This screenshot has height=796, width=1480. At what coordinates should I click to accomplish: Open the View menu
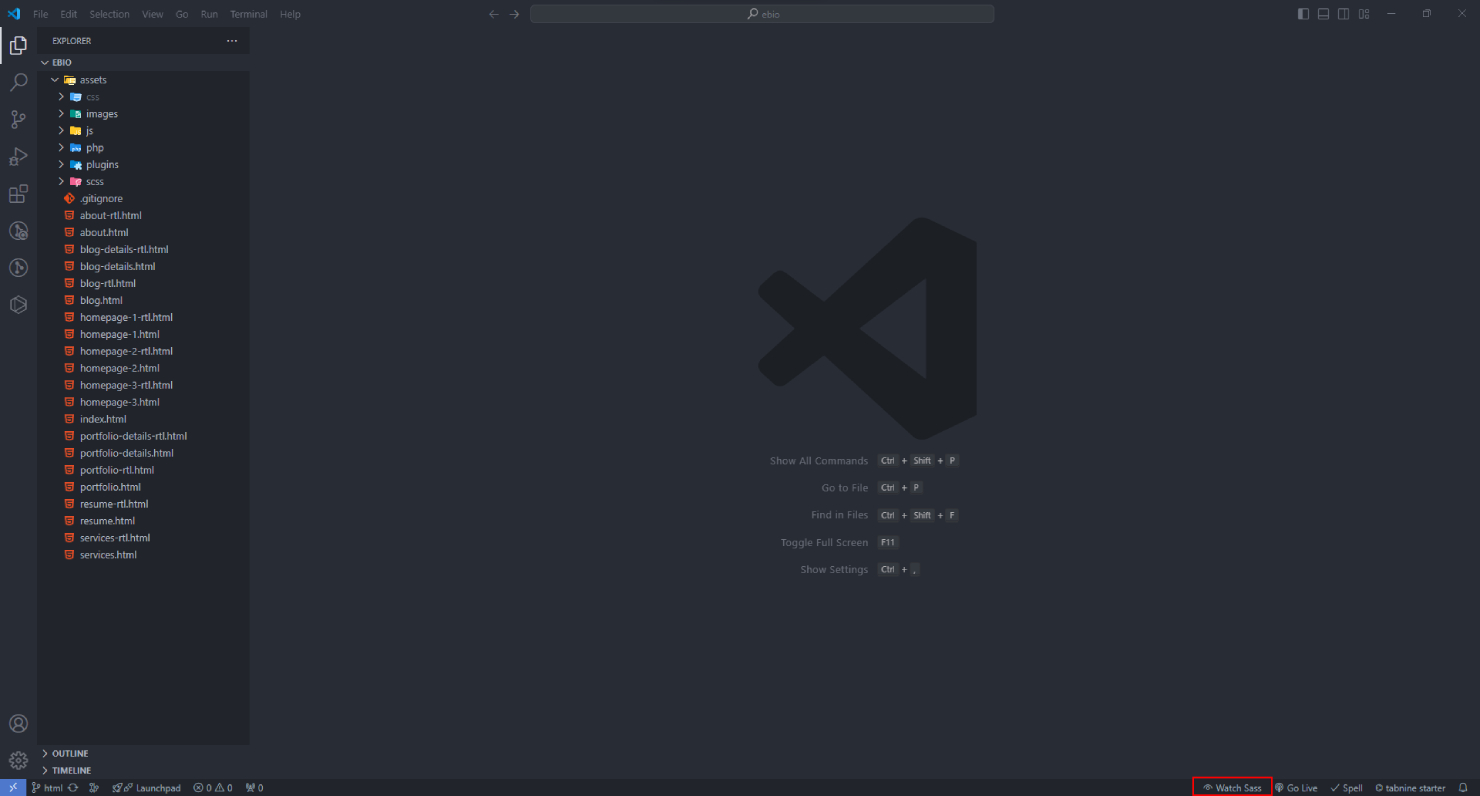point(152,14)
